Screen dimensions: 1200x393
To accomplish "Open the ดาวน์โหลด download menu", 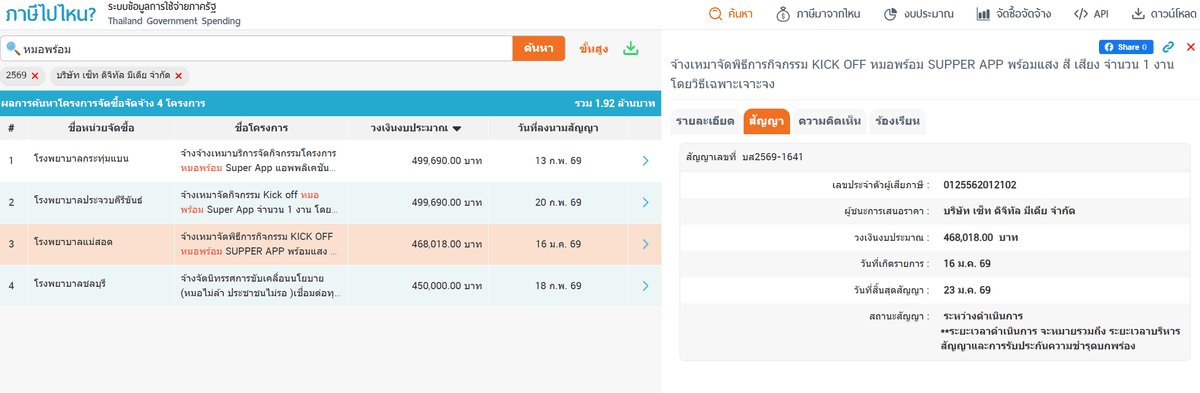I will (x=1165, y=14).
